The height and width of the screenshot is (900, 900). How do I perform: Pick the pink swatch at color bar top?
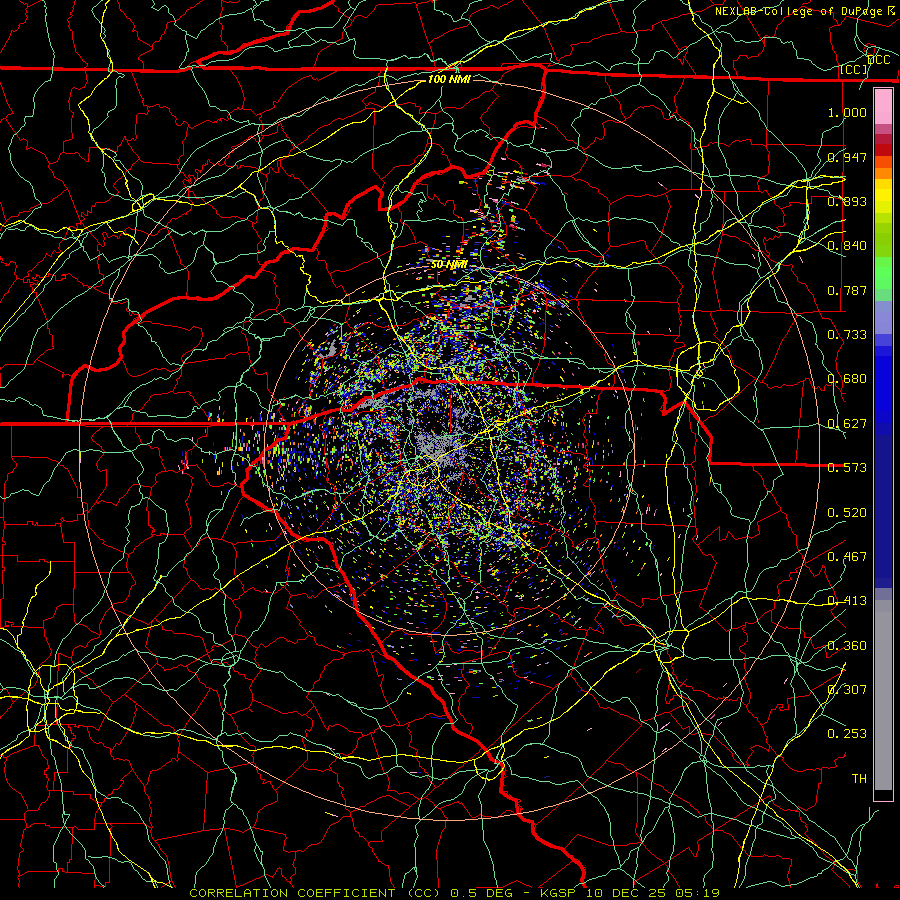point(883,106)
